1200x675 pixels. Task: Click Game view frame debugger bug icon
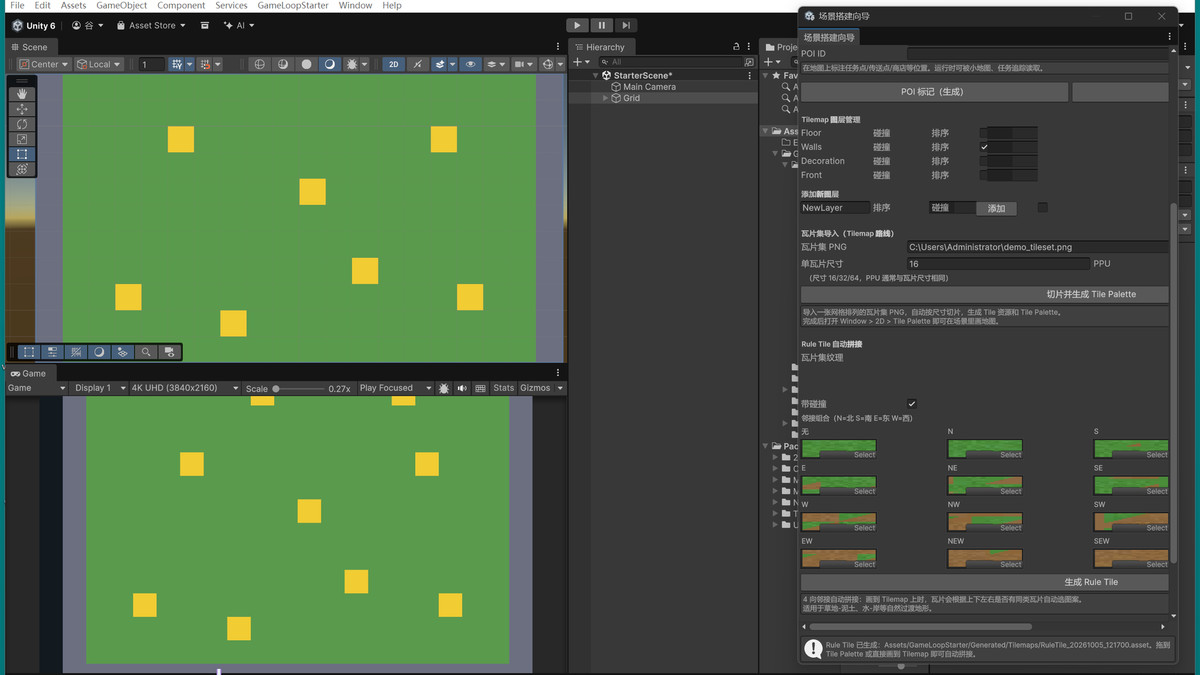click(x=444, y=388)
